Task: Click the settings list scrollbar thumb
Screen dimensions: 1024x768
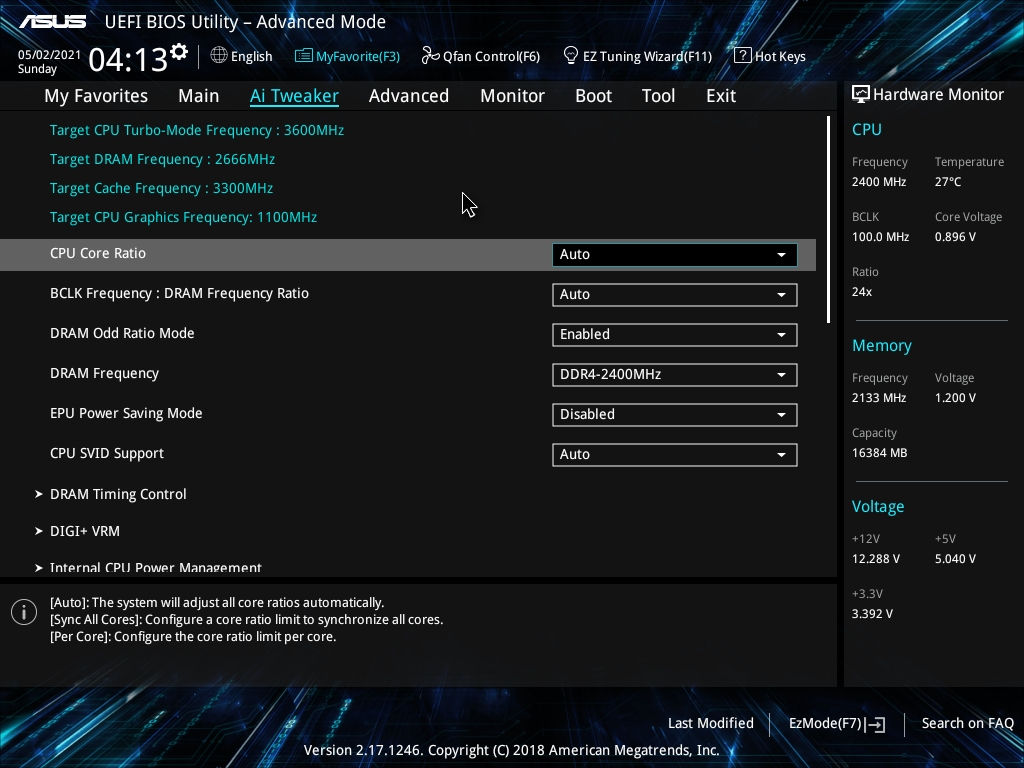Action: coord(828,219)
